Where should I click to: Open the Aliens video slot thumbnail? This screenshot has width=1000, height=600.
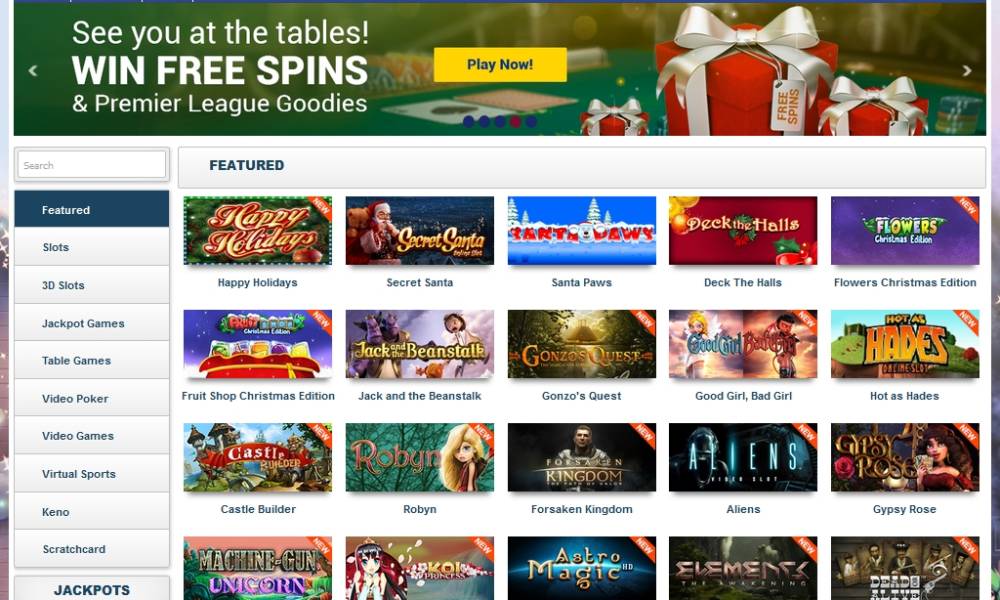click(x=743, y=457)
